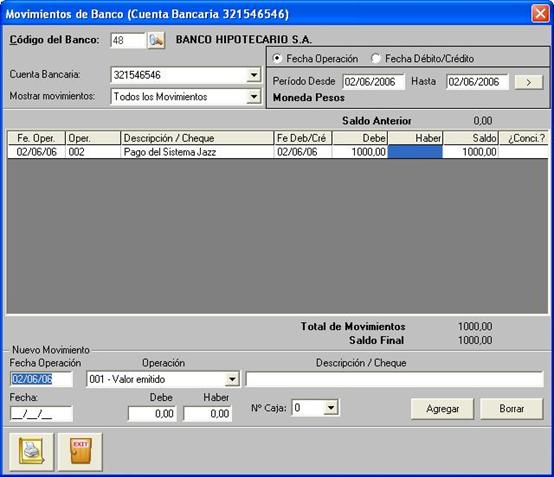Click the bank search icon beside code 48
This screenshot has height=477, width=554.
click(x=156, y=40)
